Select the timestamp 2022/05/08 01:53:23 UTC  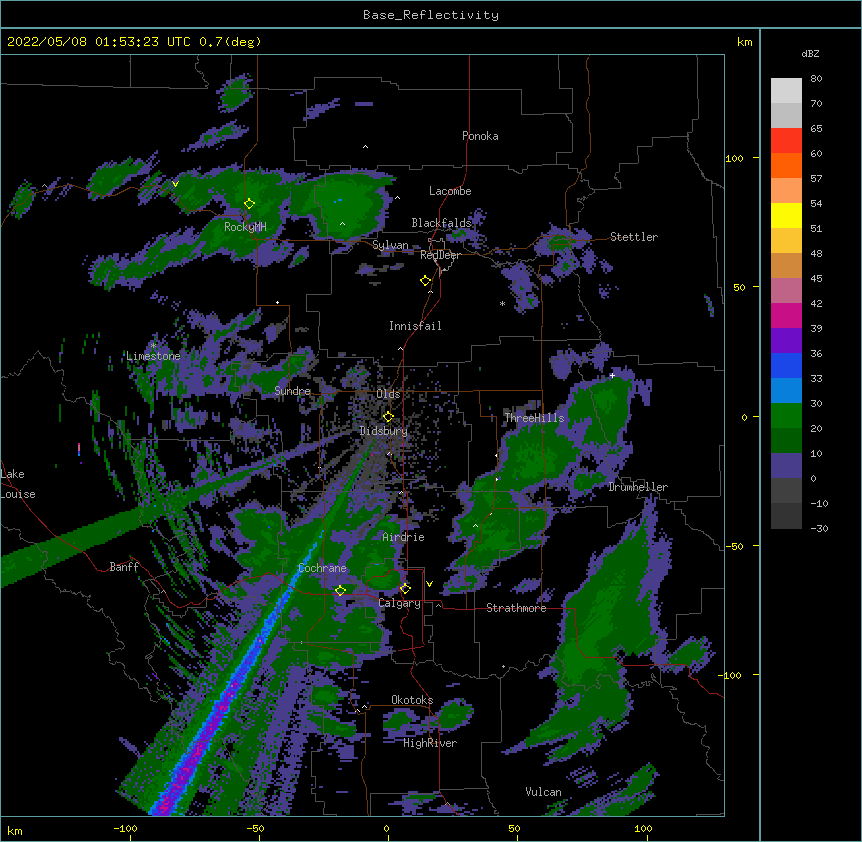pos(99,42)
